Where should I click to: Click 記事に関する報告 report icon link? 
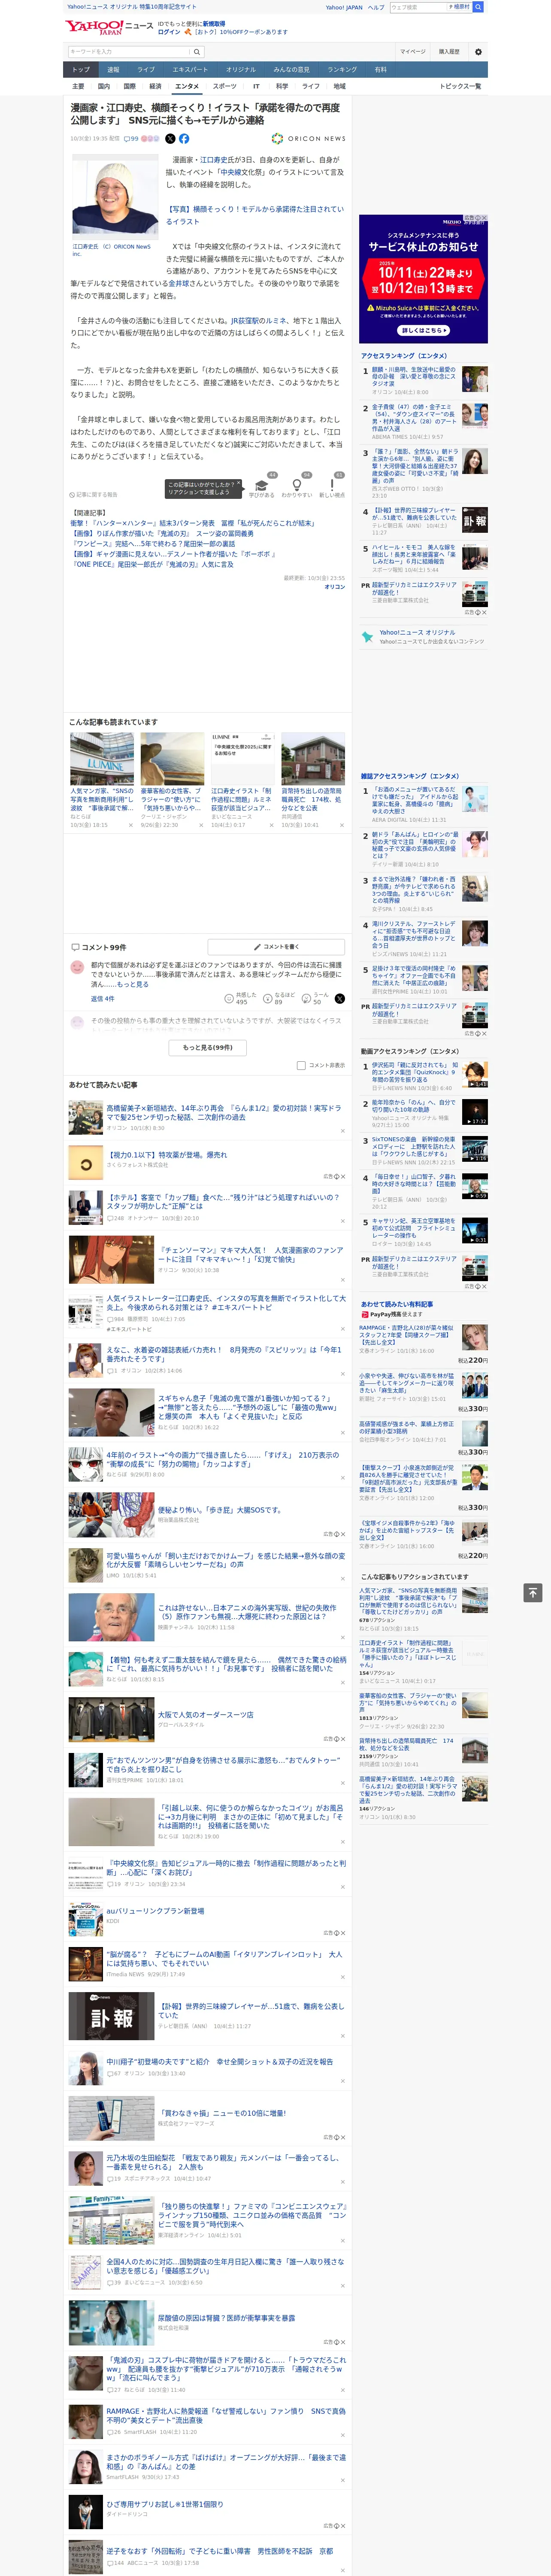click(94, 495)
